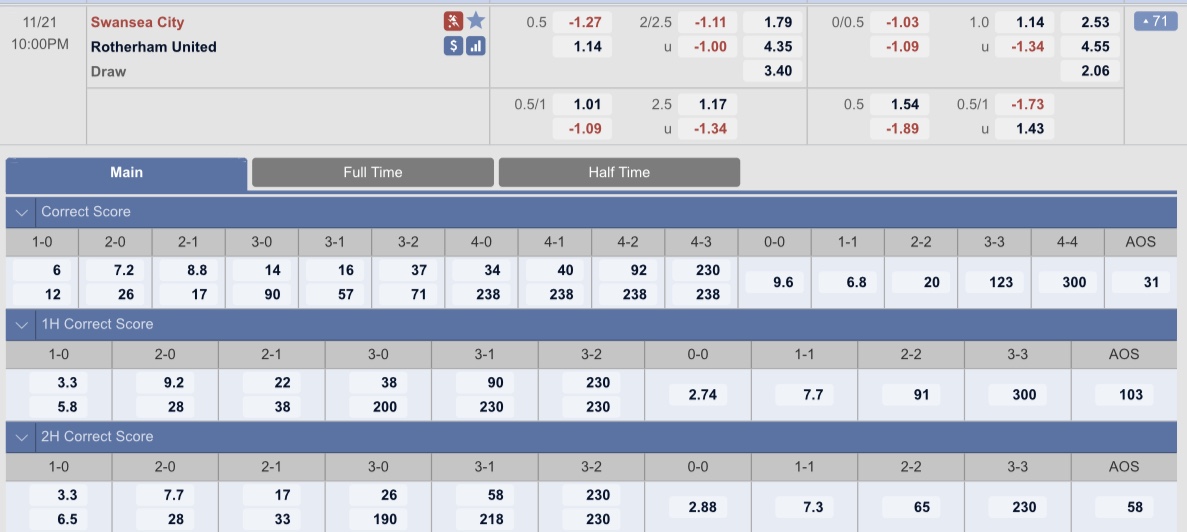
Task: Select handicap odds -1.27 for Swansea
Action: click(x=582, y=22)
